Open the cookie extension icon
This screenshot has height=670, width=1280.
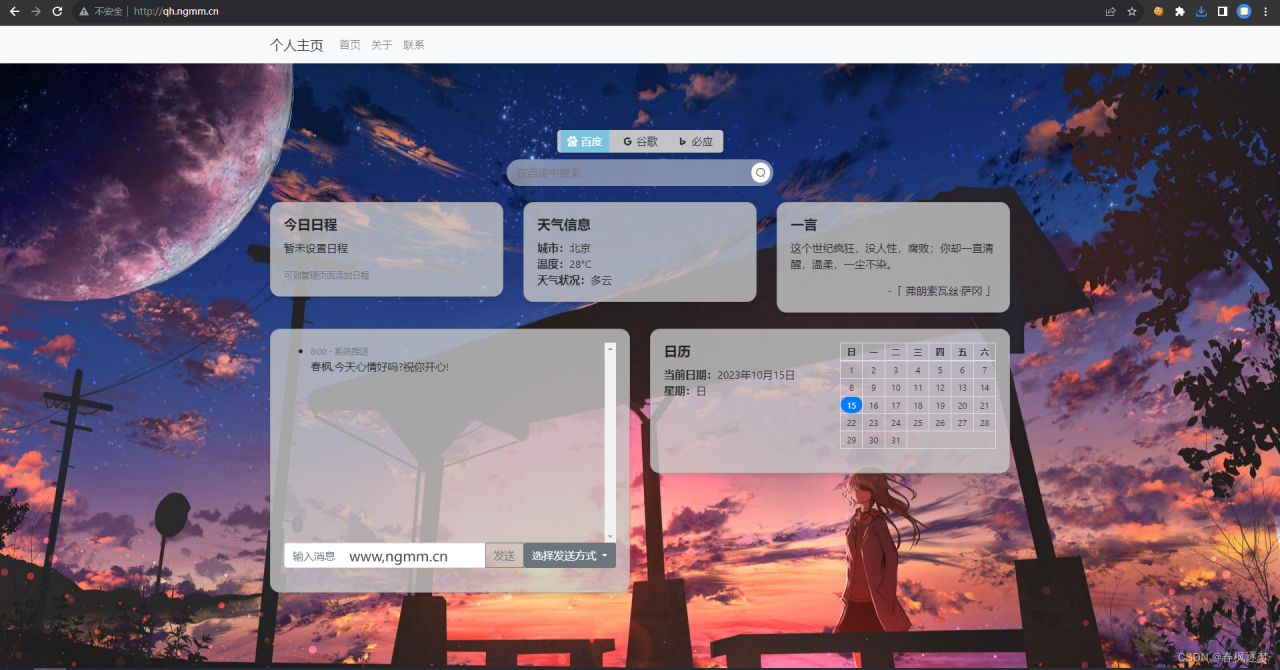pos(1158,12)
